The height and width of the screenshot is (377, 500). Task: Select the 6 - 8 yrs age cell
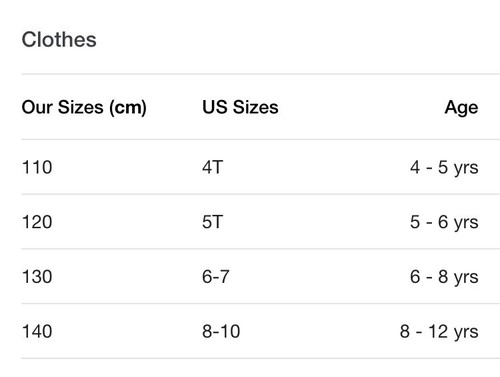coord(444,277)
